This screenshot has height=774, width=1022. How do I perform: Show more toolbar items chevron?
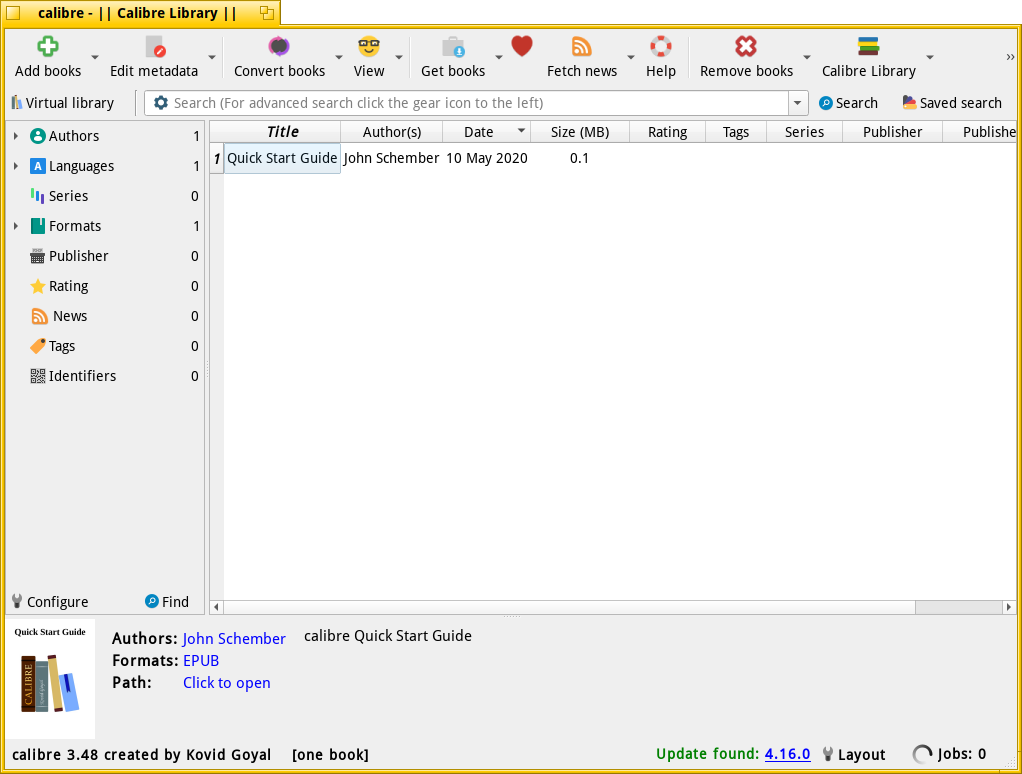pos(1010,57)
